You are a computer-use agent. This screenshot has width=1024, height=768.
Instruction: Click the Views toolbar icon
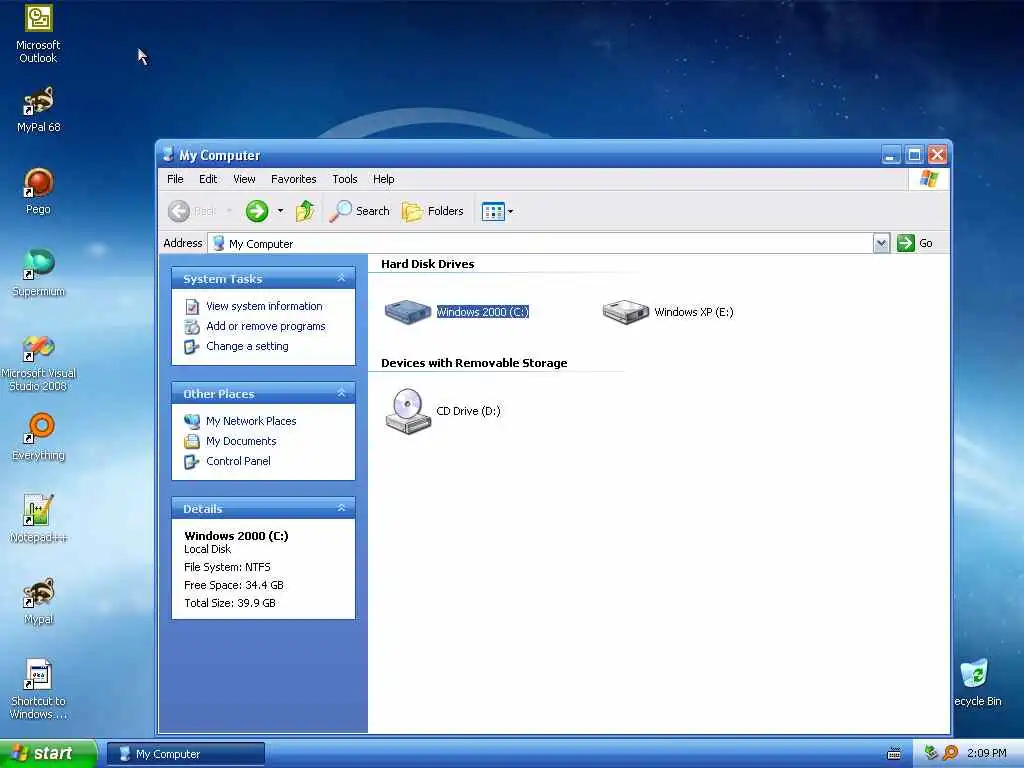click(x=493, y=211)
